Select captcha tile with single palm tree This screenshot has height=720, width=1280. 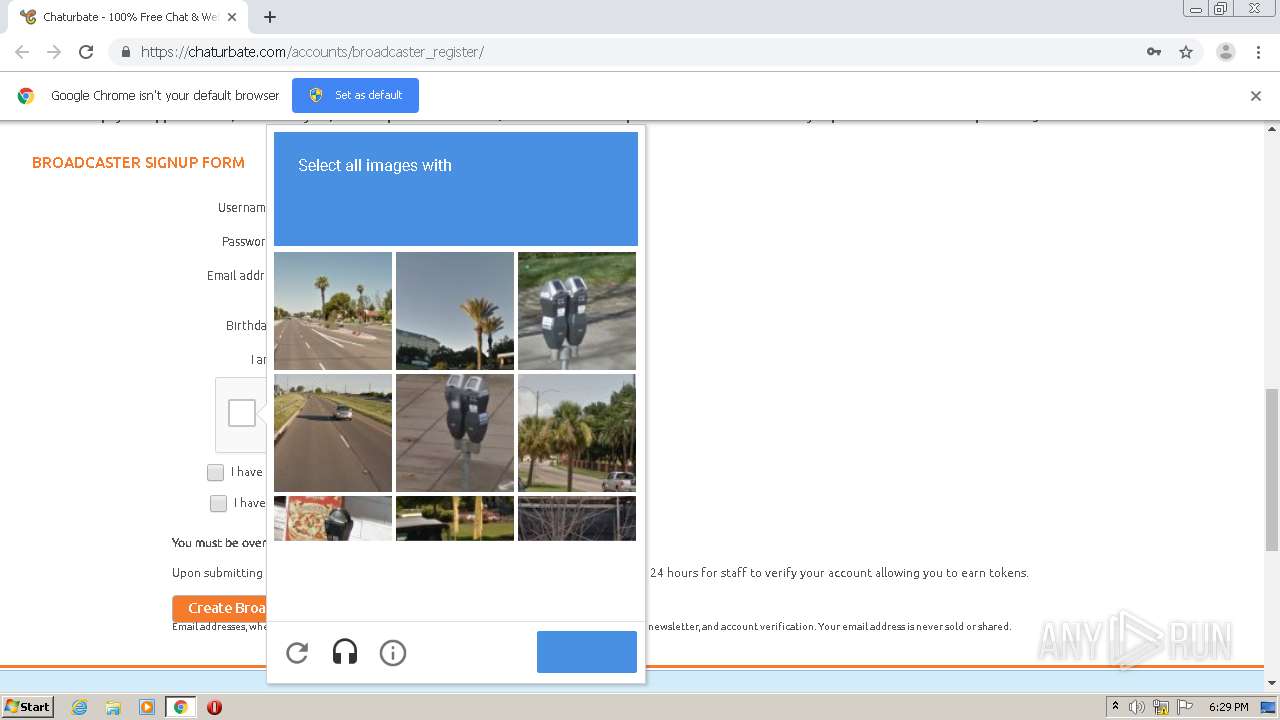pyautogui.click(x=455, y=311)
